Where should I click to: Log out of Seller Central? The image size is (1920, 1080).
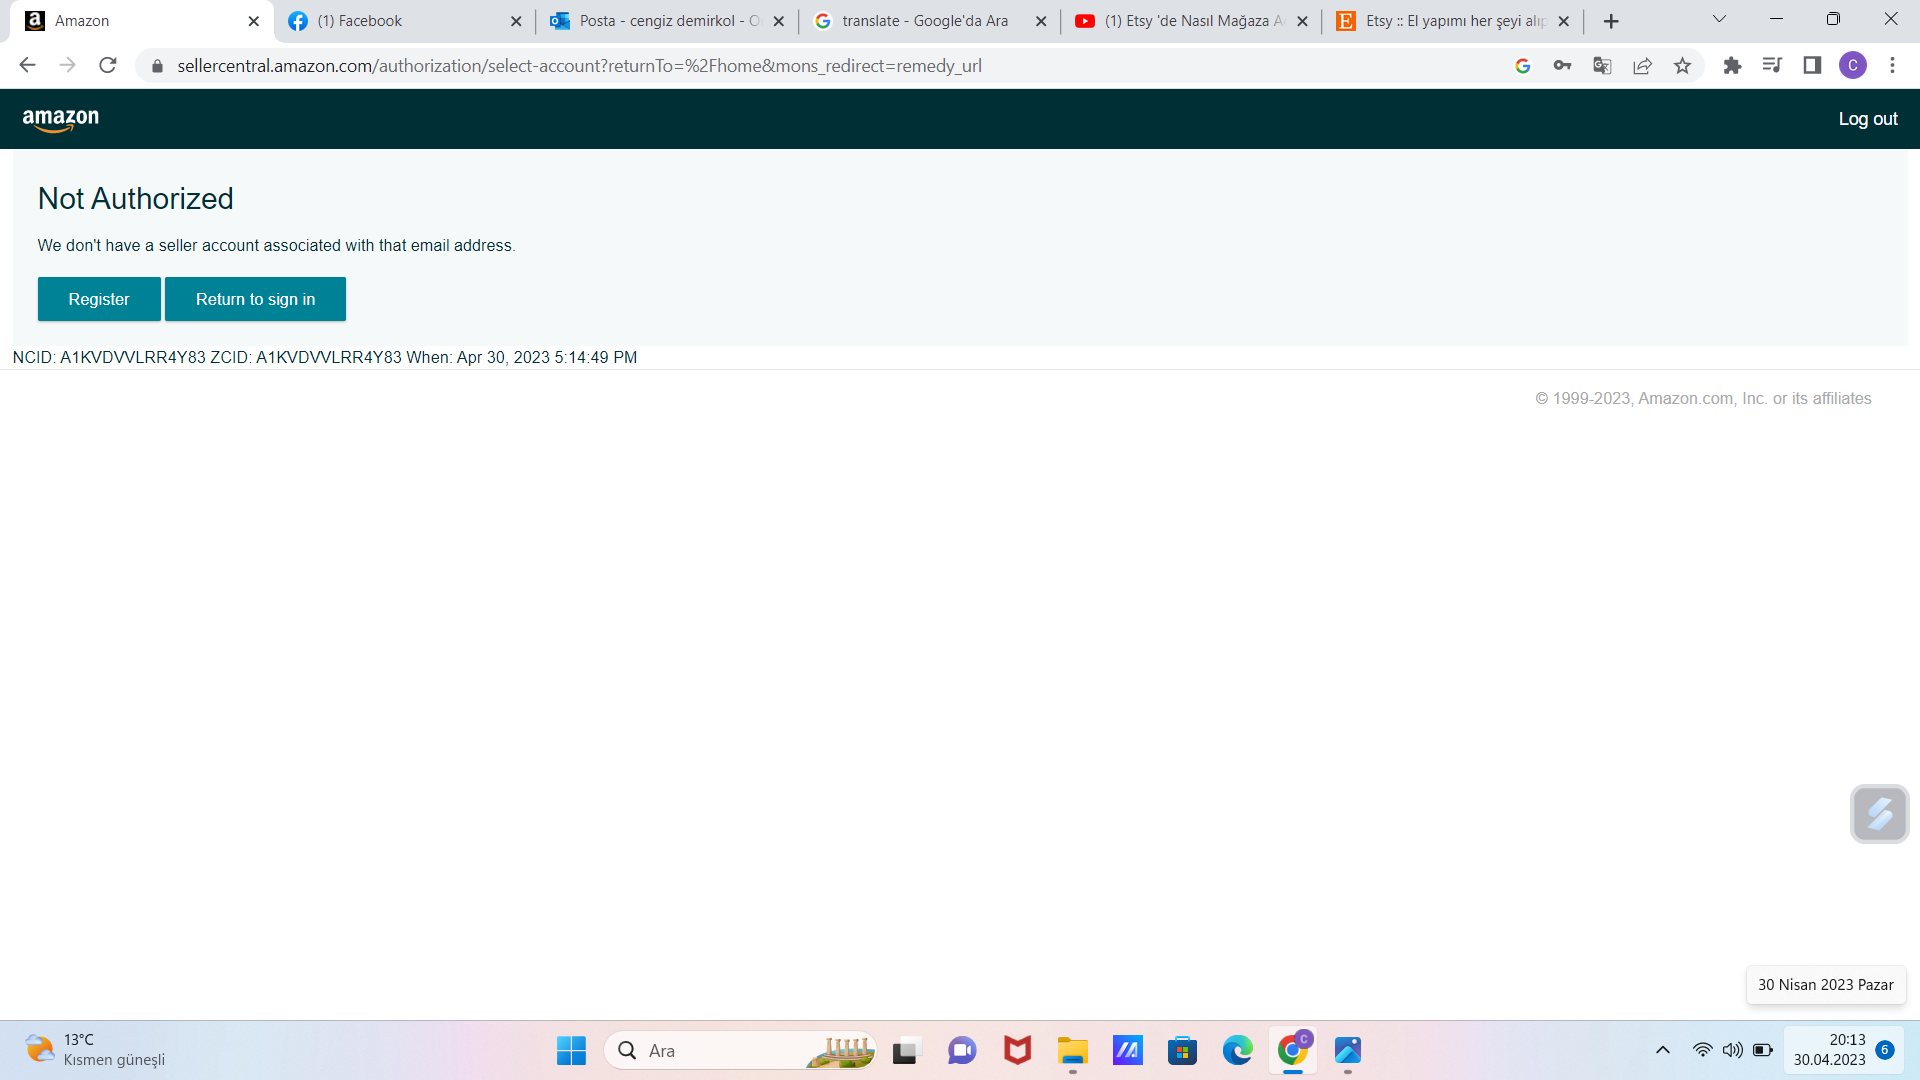1867,119
